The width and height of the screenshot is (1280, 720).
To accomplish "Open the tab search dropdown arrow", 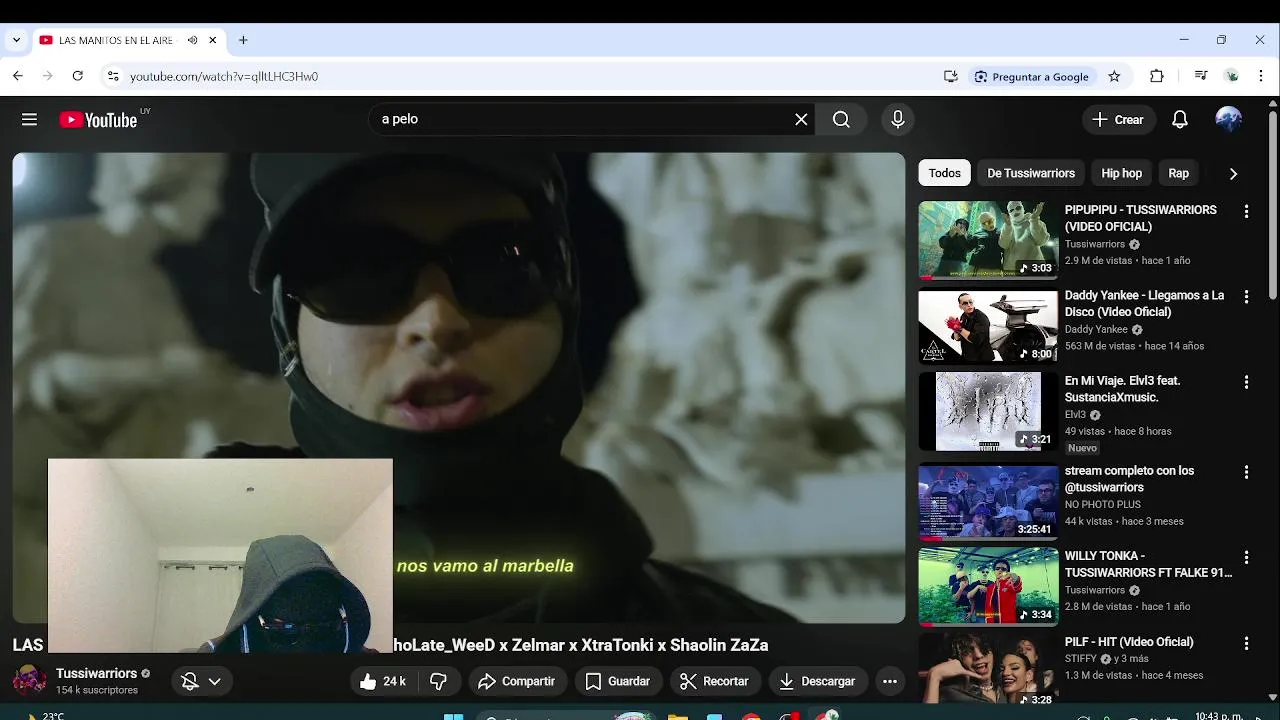I will click(16, 40).
